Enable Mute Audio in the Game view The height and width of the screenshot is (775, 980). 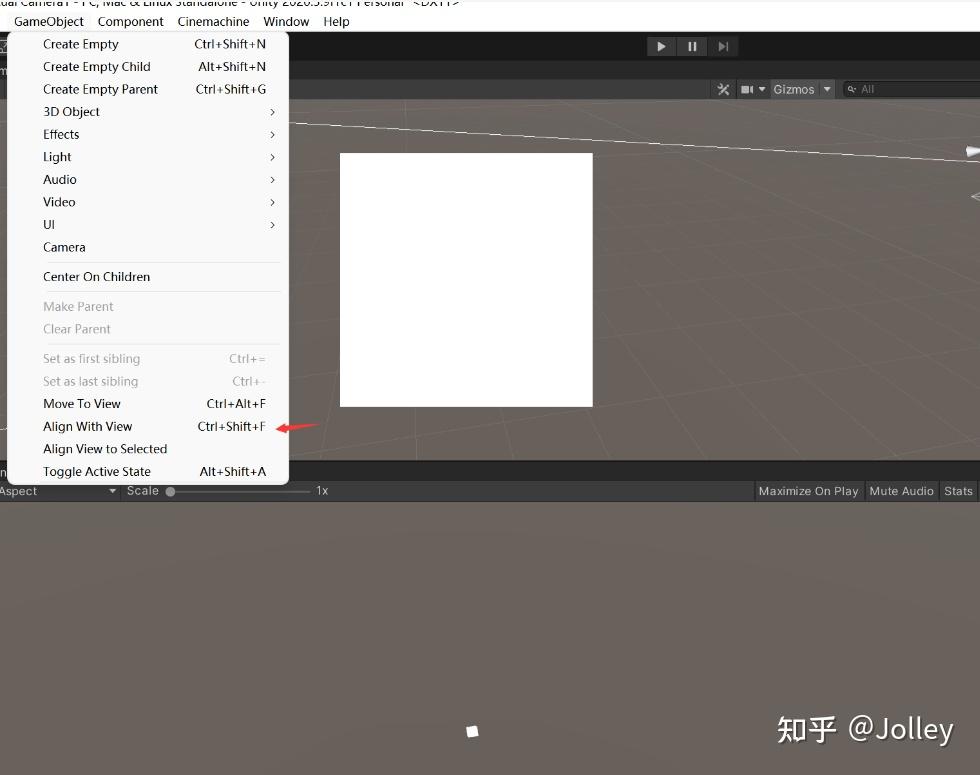click(x=901, y=491)
